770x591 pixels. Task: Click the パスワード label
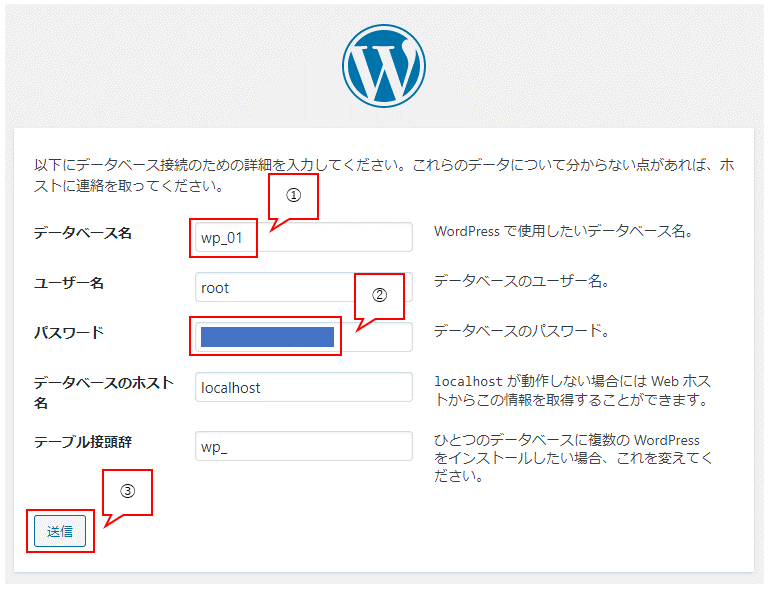(69, 333)
